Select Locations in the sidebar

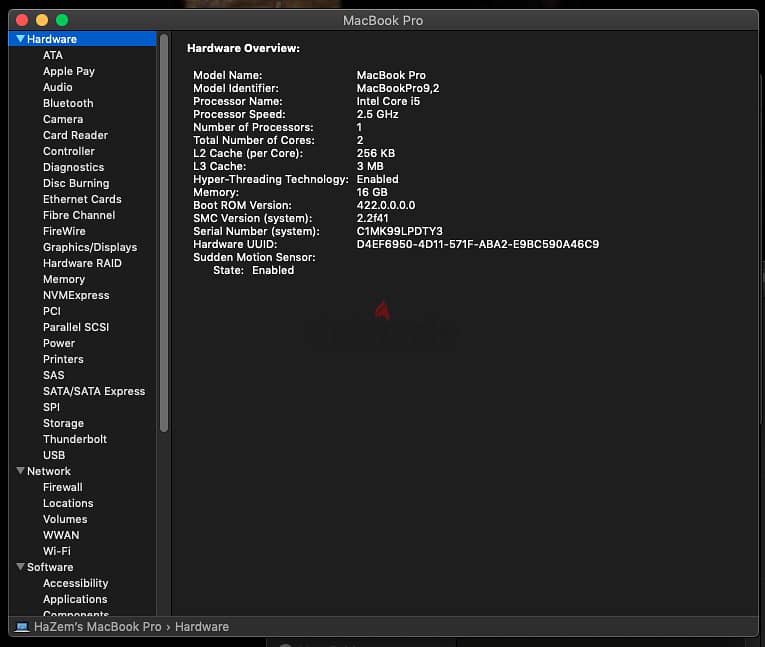click(68, 503)
